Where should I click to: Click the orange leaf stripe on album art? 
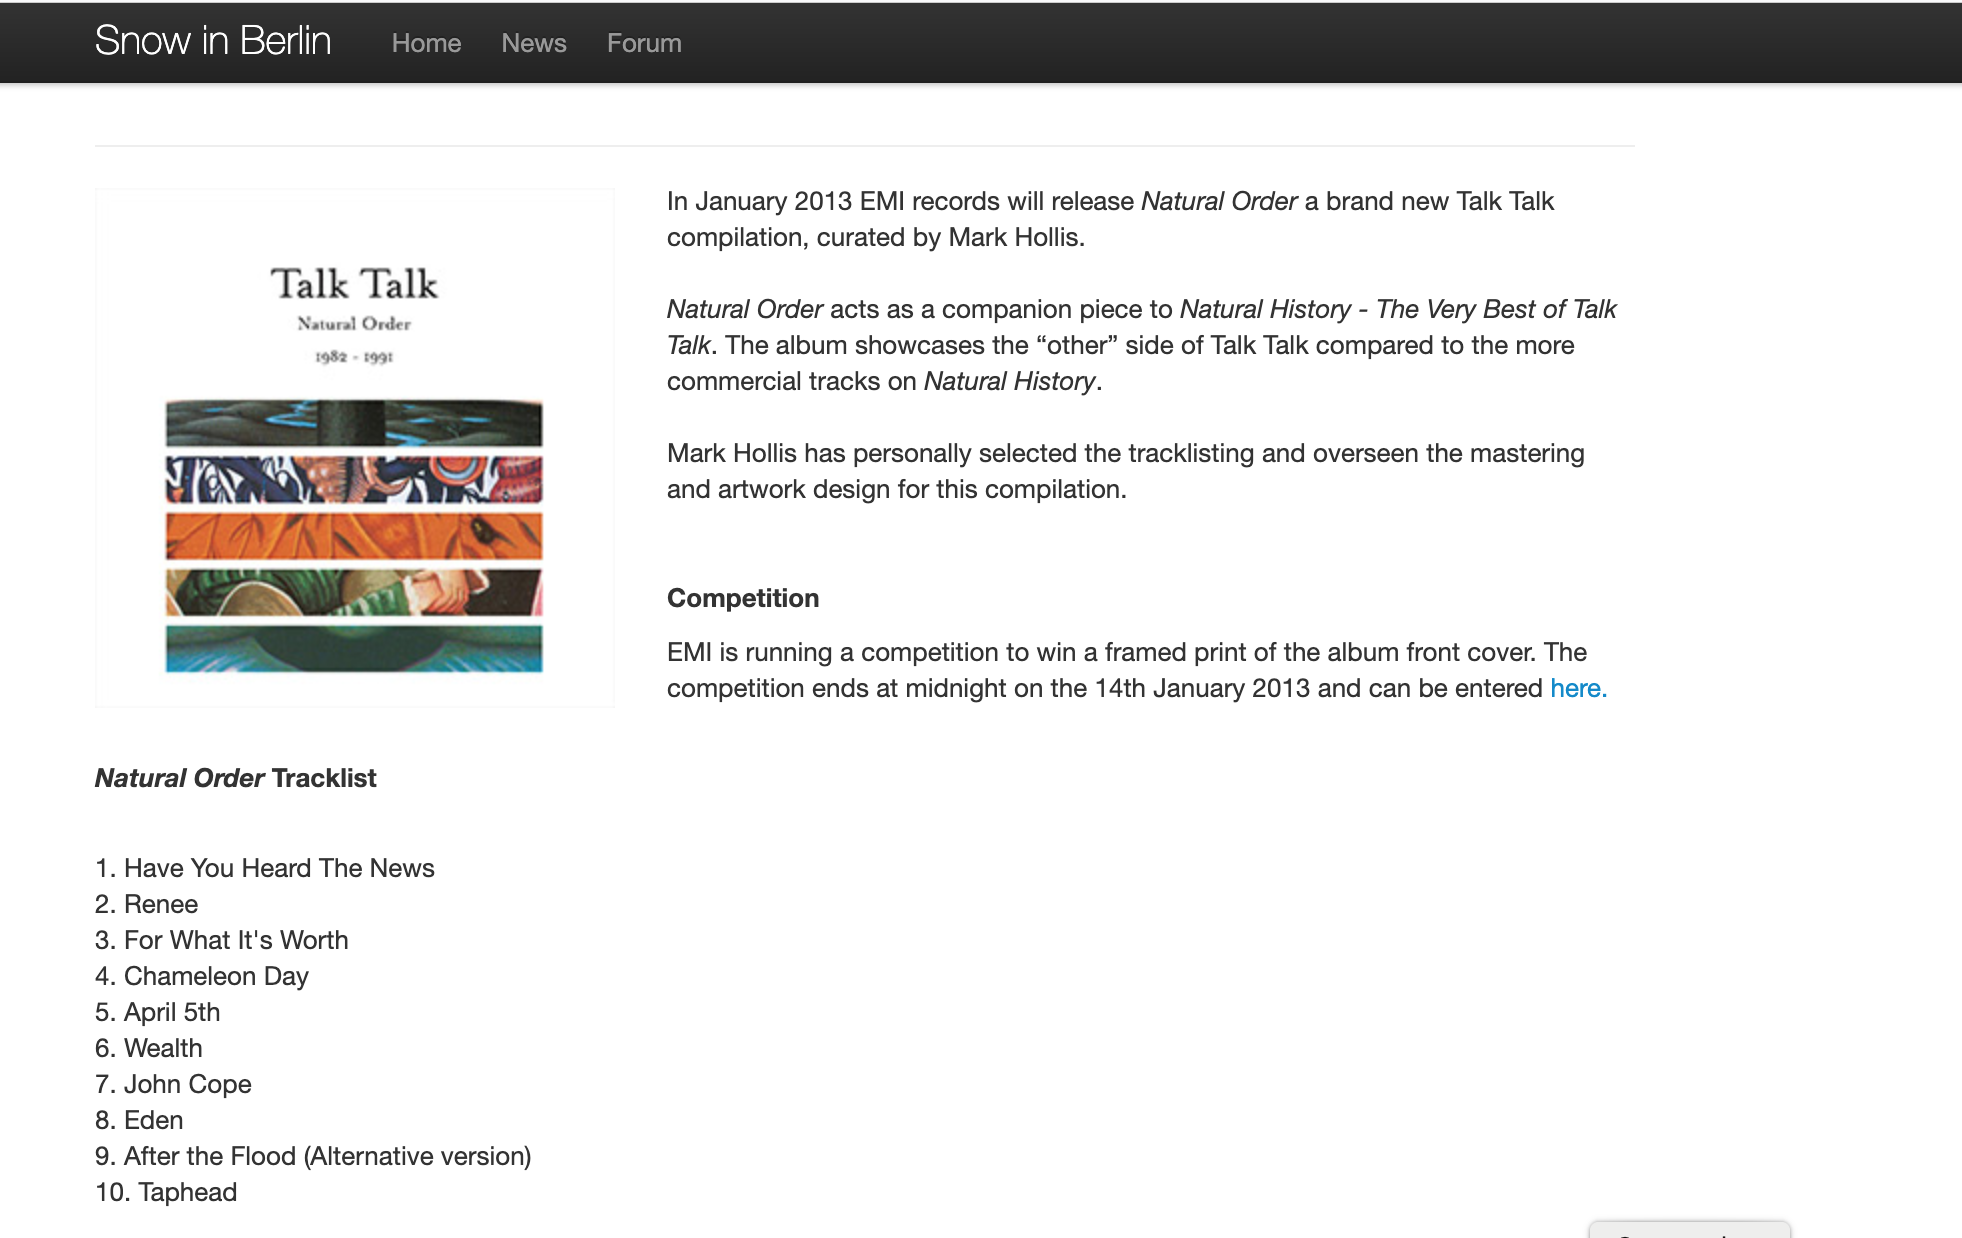pyautogui.click(x=354, y=536)
